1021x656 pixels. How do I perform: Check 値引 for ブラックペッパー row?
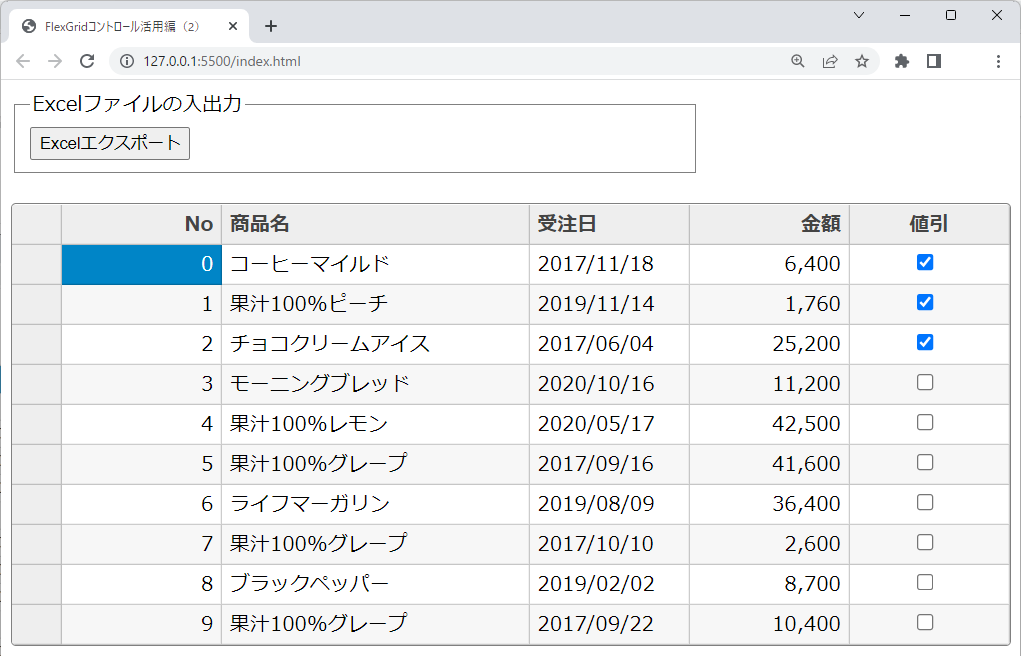[x=925, y=582]
